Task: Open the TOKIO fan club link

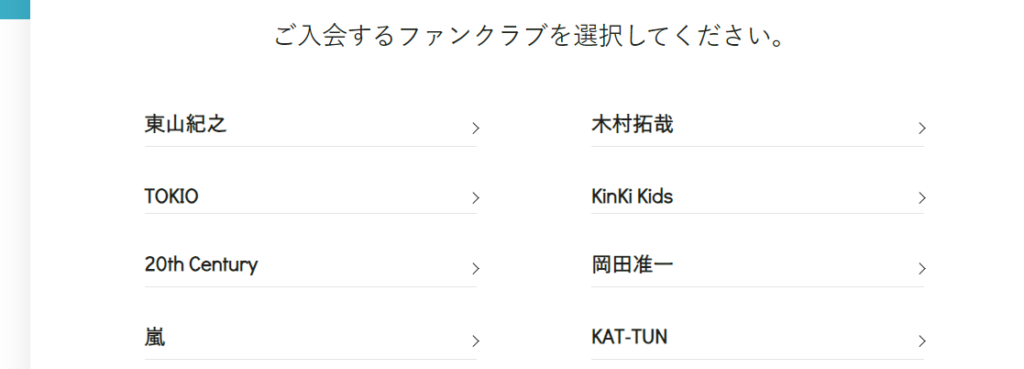Action: [172, 197]
